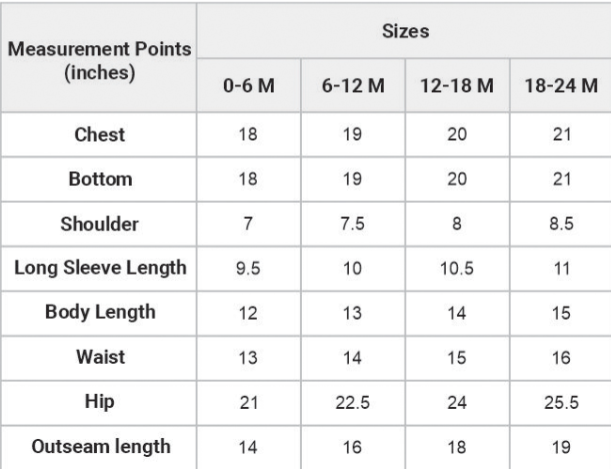Select the Measurement Points (inches) header
The height and width of the screenshot is (469, 611).
99,58
